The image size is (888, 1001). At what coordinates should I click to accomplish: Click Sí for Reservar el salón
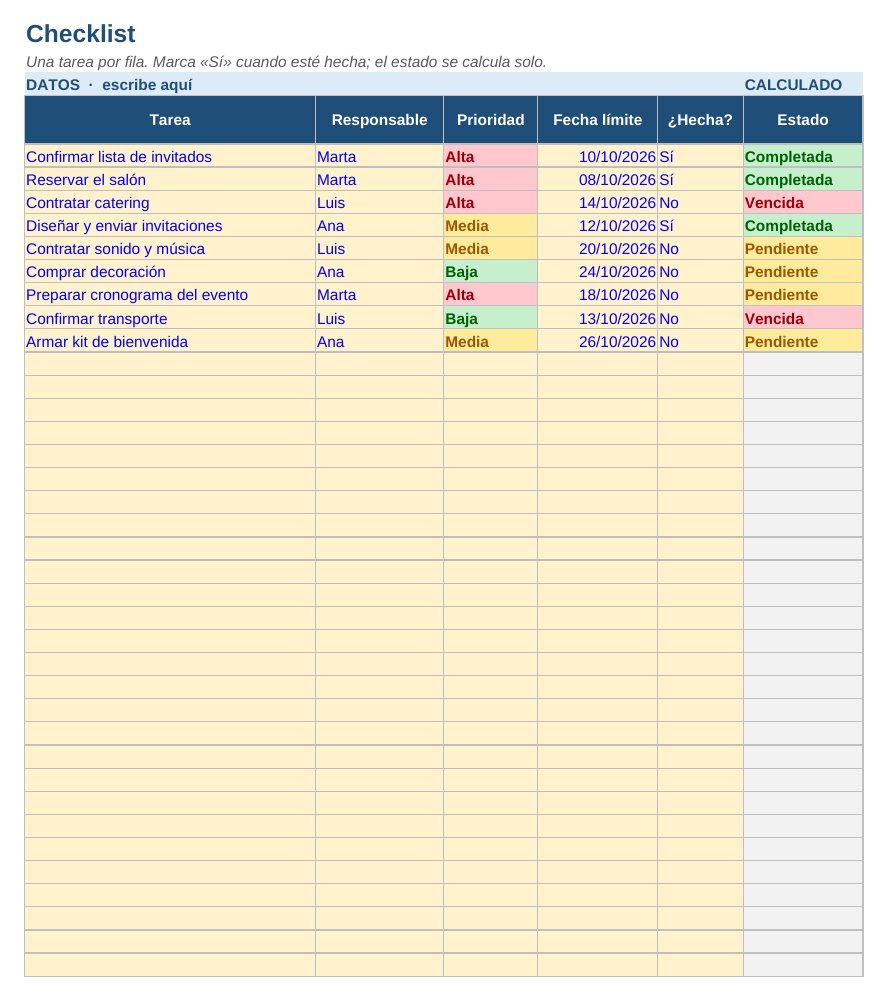click(x=700, y=179)
